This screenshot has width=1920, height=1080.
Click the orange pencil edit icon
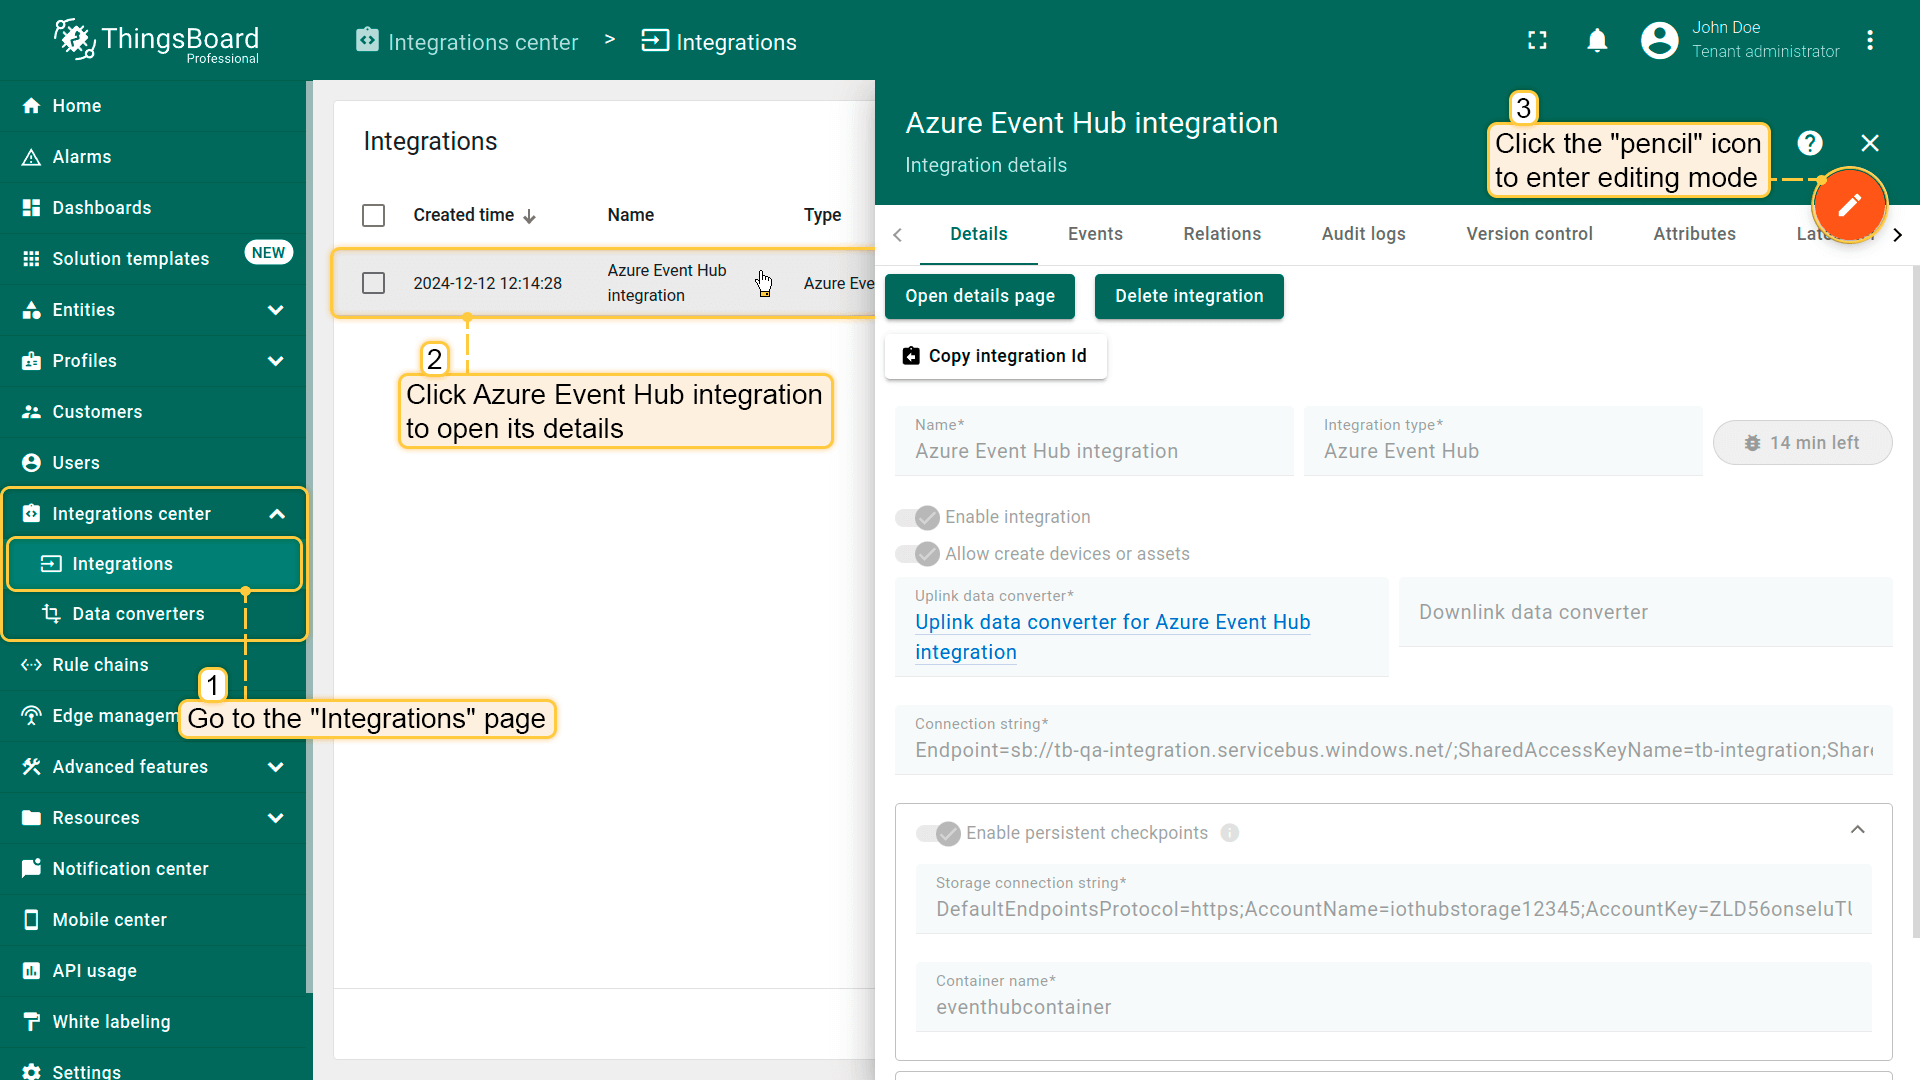click(1849, 205)
